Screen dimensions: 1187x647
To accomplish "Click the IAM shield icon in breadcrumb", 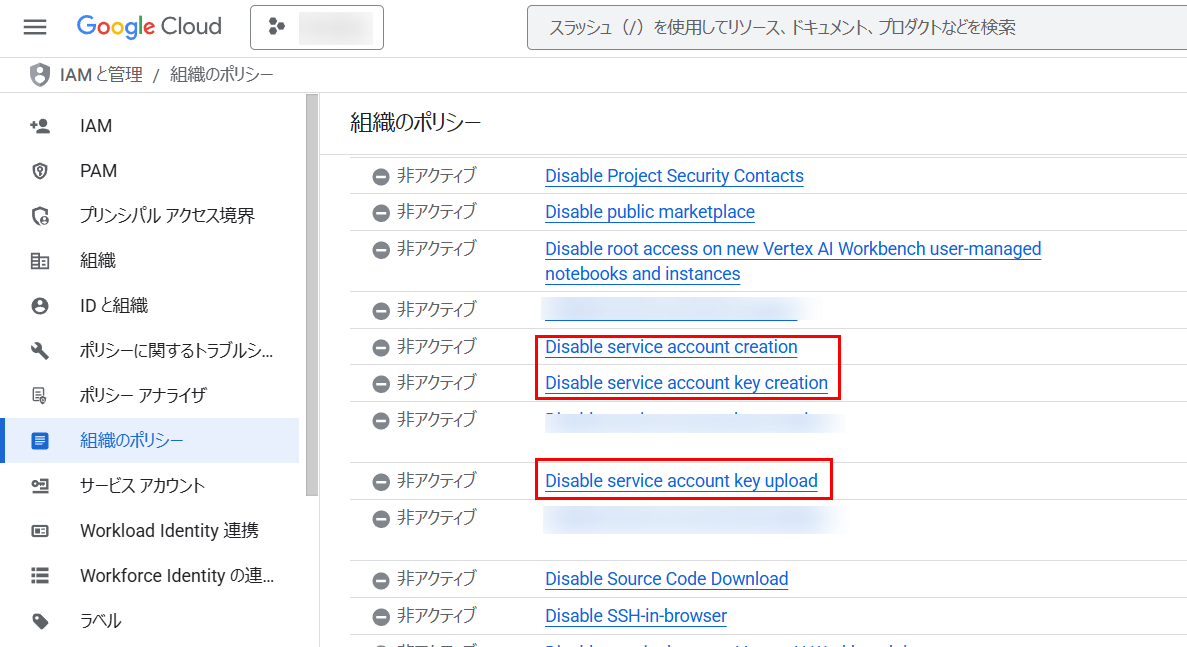I will point(39,75).
